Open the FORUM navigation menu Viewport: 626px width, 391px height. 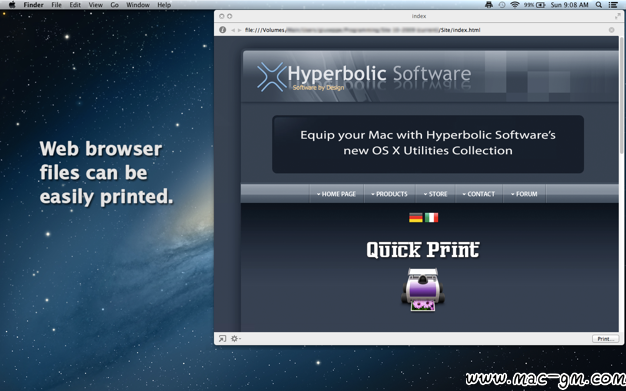pyautogui.click(x=524, y=194)
